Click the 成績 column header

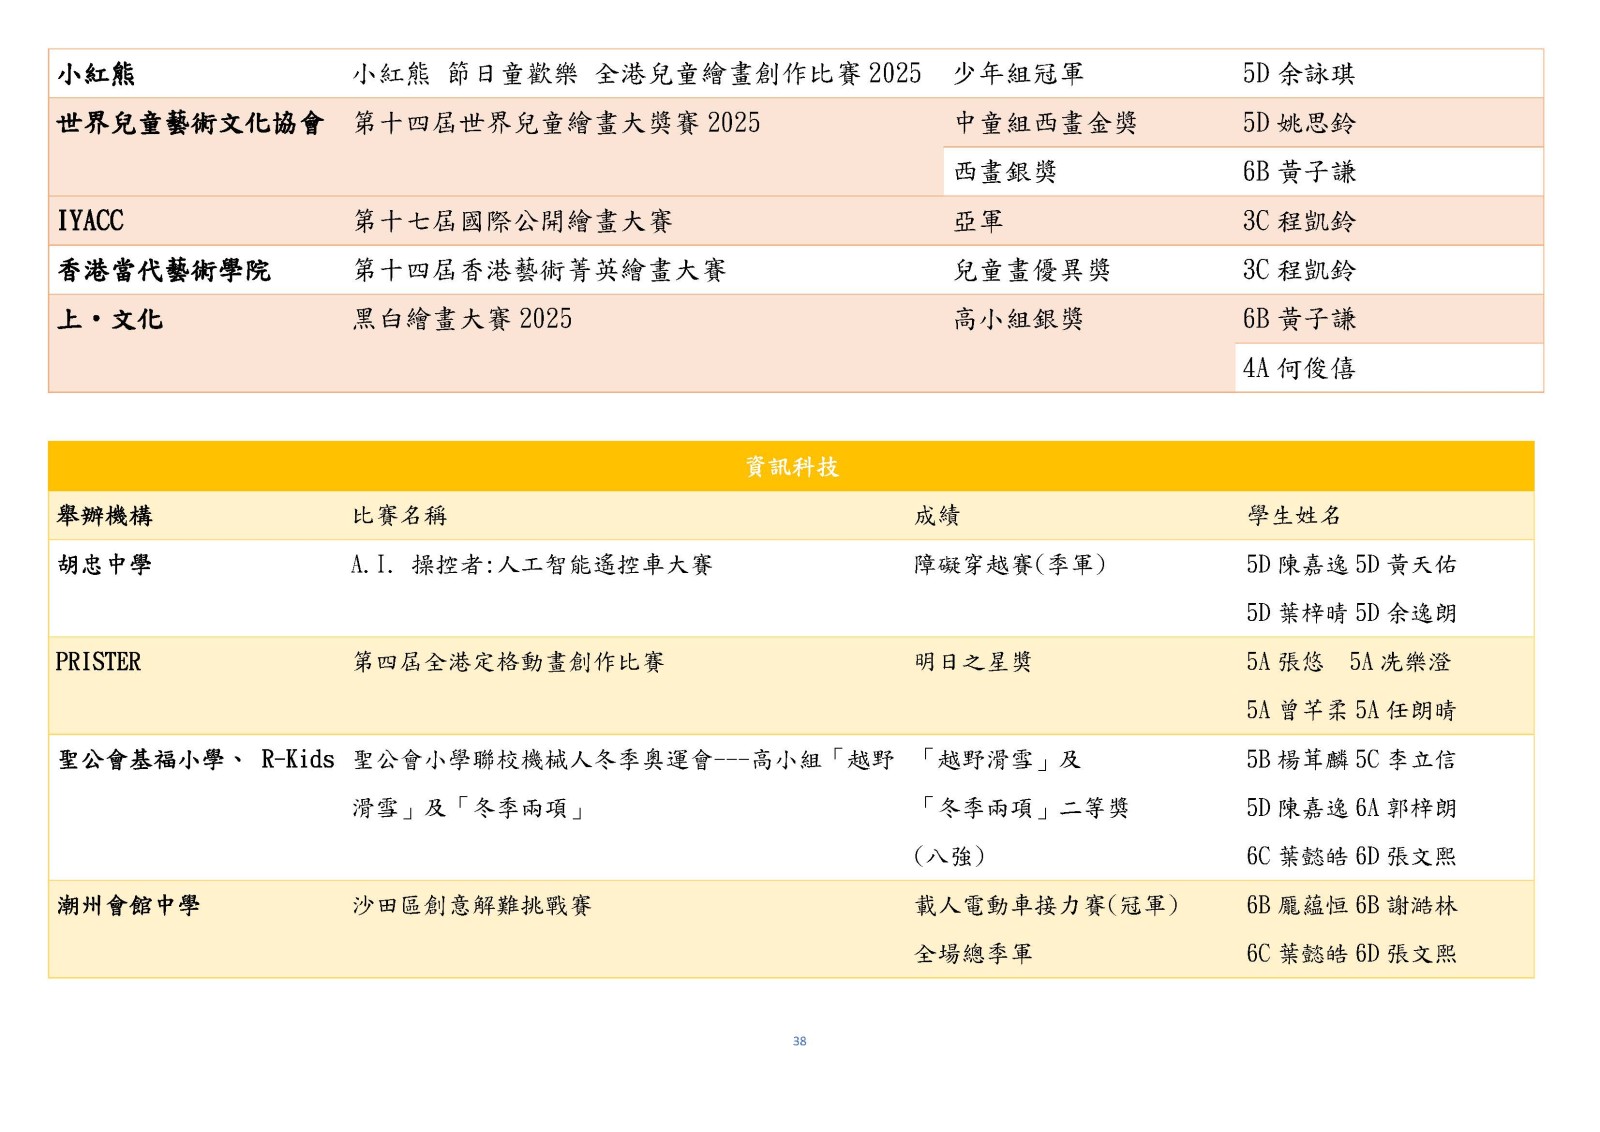(937, 516)
